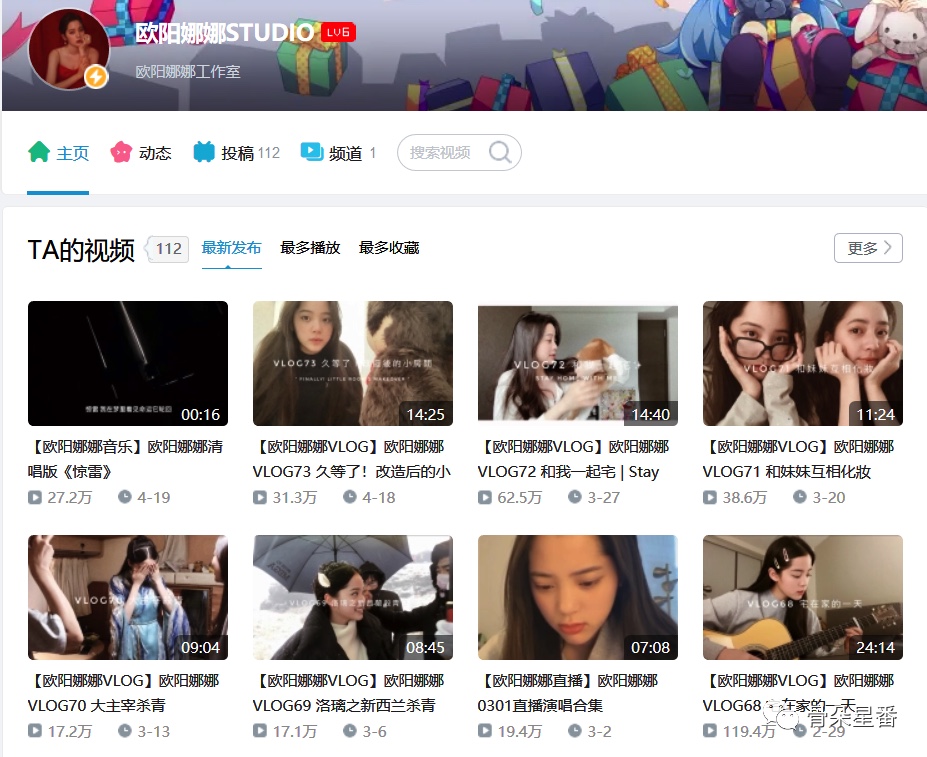Click the lightning badge on the avatar
Viewport: 927px width, 757px height.
coord(96,76)
